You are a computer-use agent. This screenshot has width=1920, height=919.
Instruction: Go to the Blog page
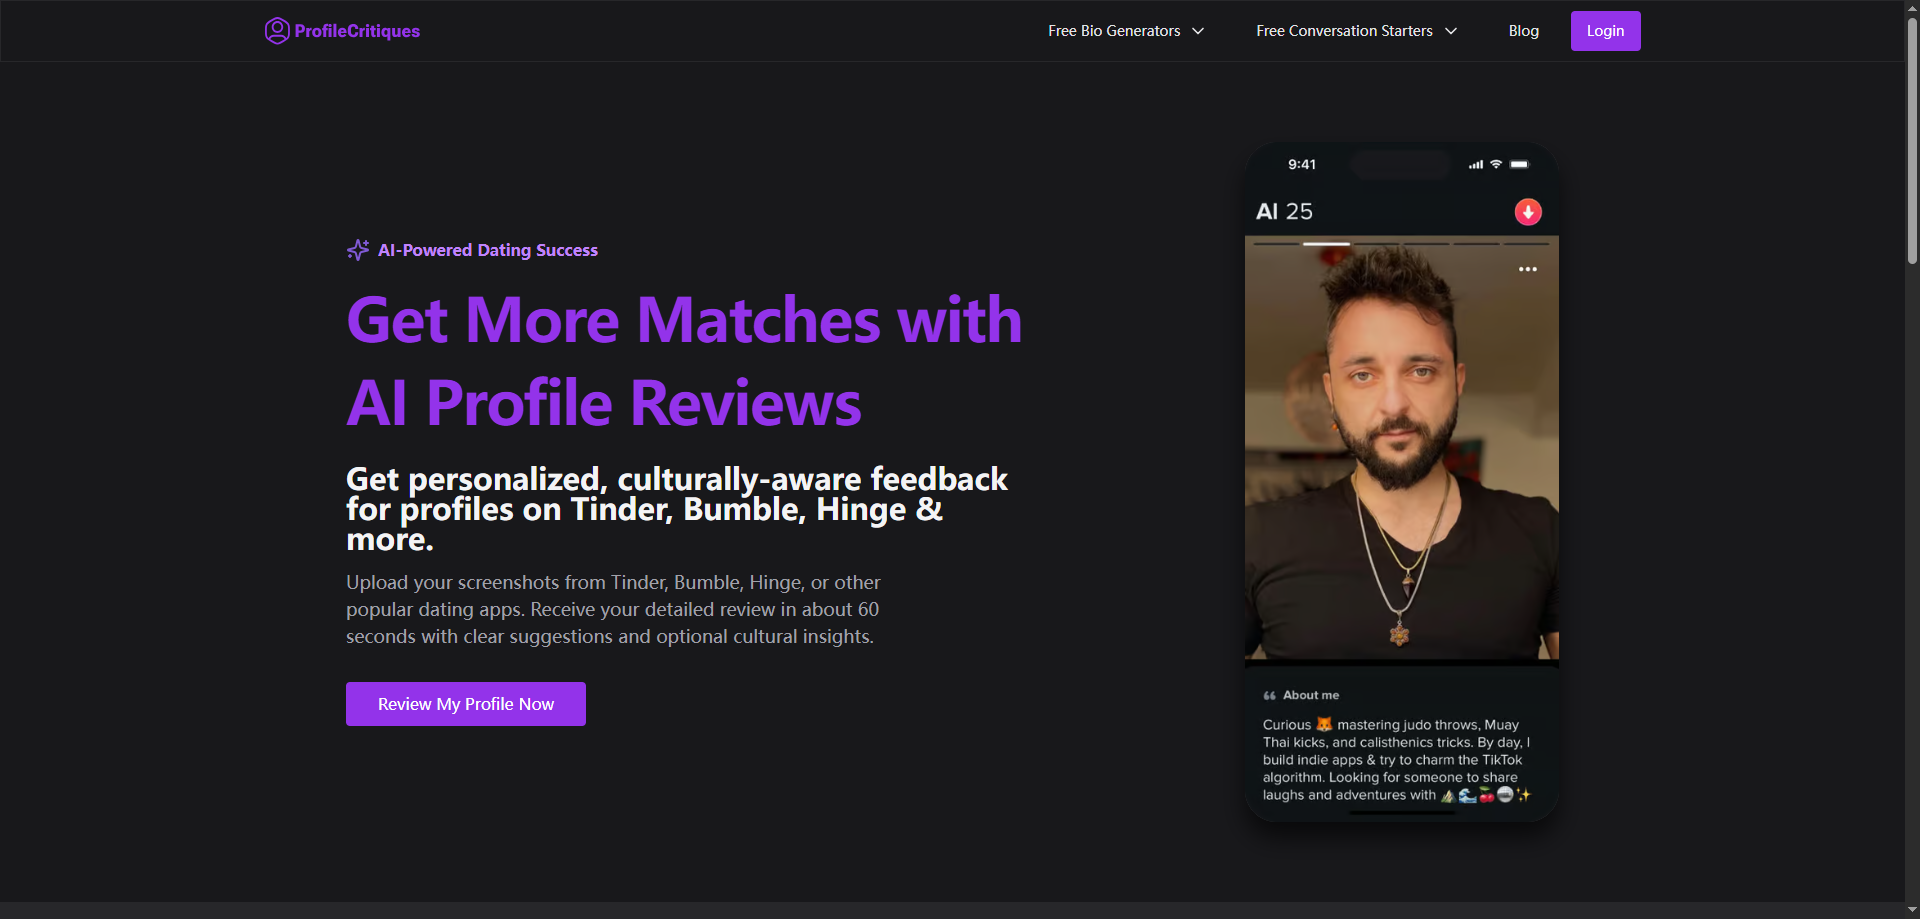tap(1523, 31)
